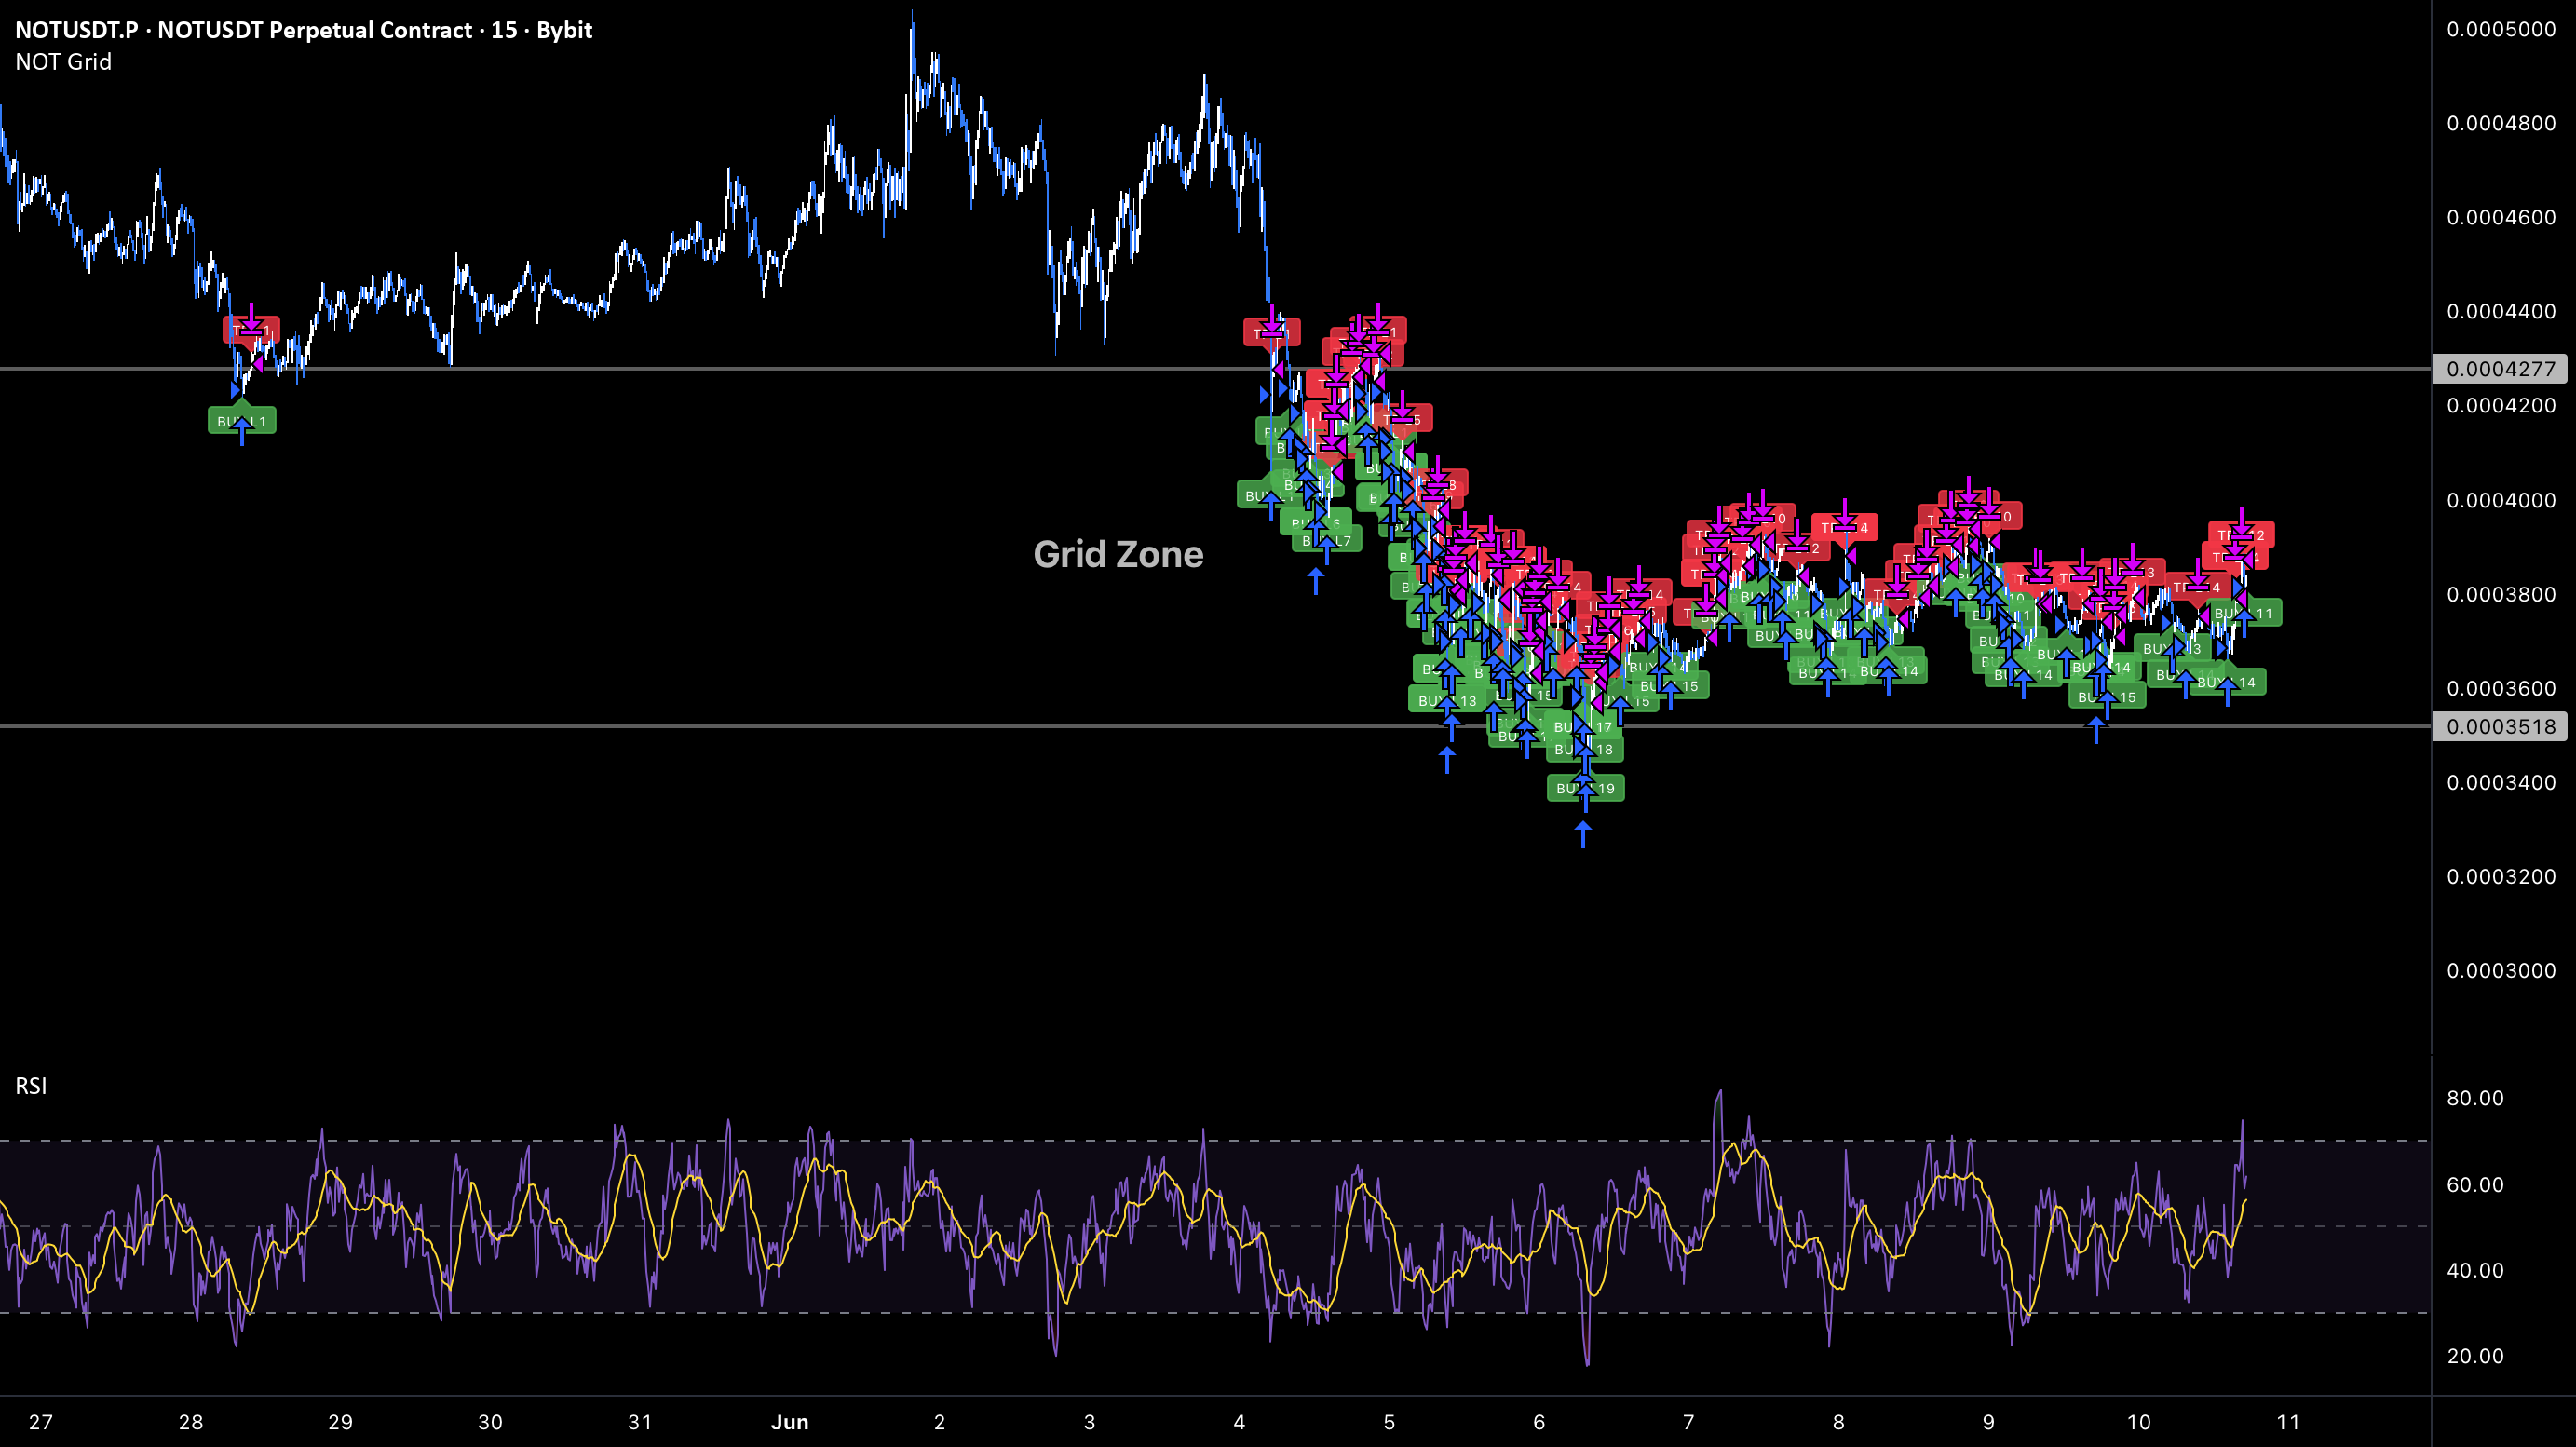
Task: Select the NOT Grid indicator label
Action: pos(63,62)
